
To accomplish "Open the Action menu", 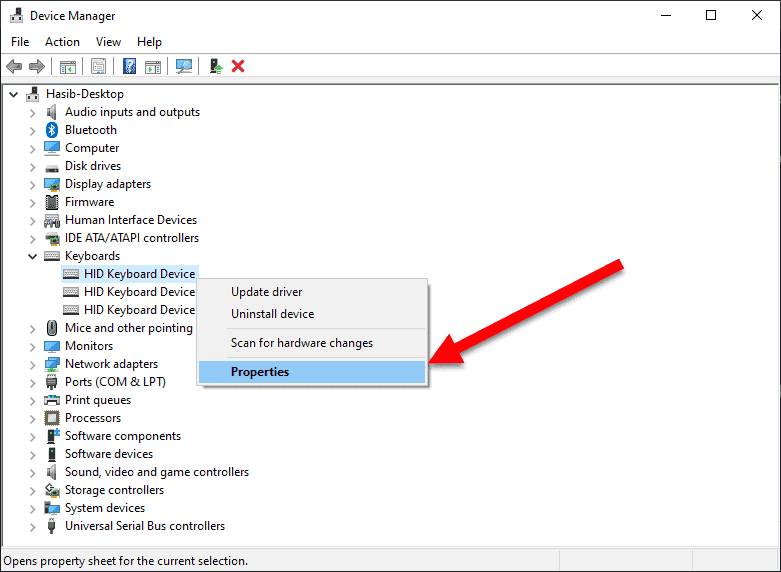I will pos(62,42).
